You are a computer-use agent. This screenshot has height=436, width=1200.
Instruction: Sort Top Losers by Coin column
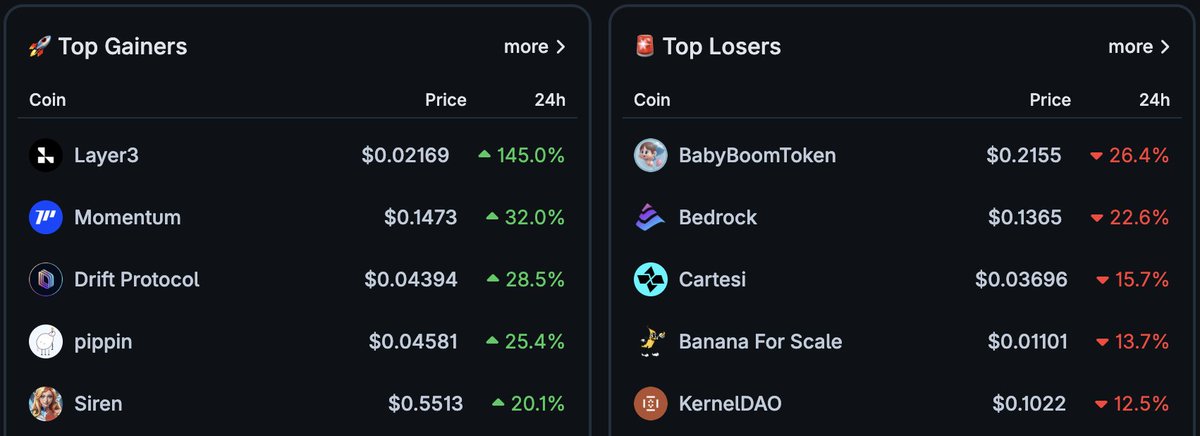(652, 100)
